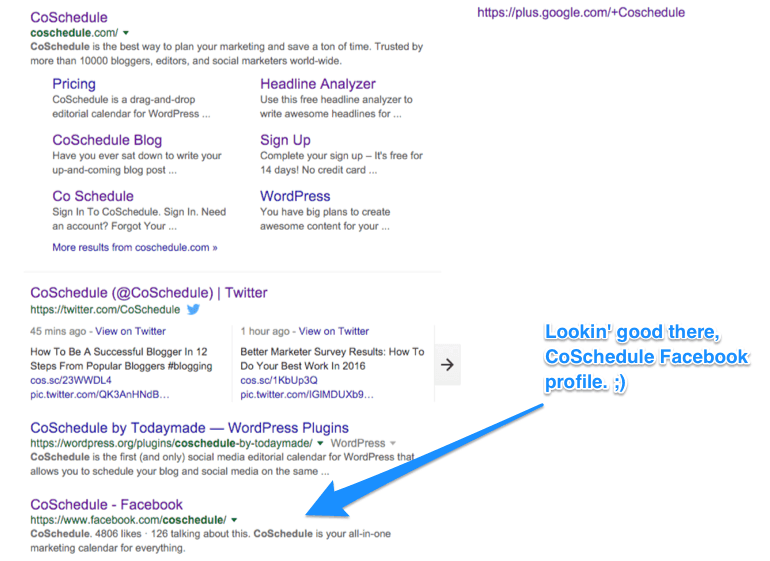Open the CoSchedule - Facebook result

tap(107, 505)
